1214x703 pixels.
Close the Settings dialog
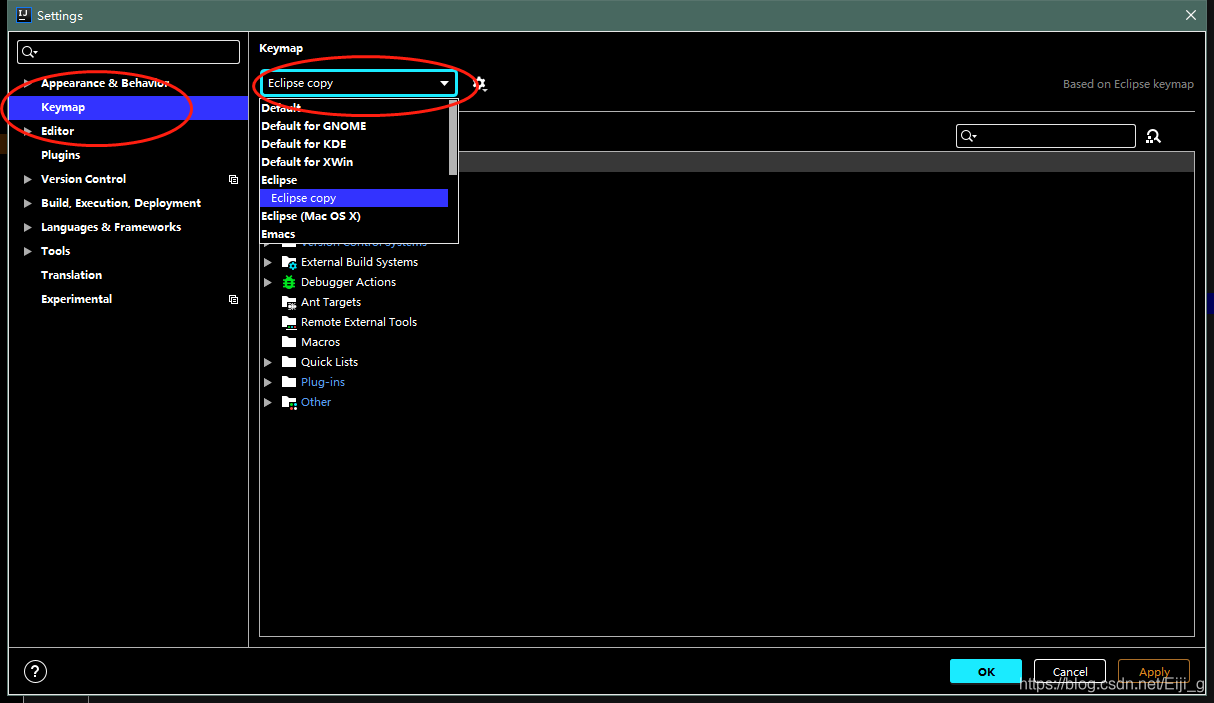pos(1190,15)
